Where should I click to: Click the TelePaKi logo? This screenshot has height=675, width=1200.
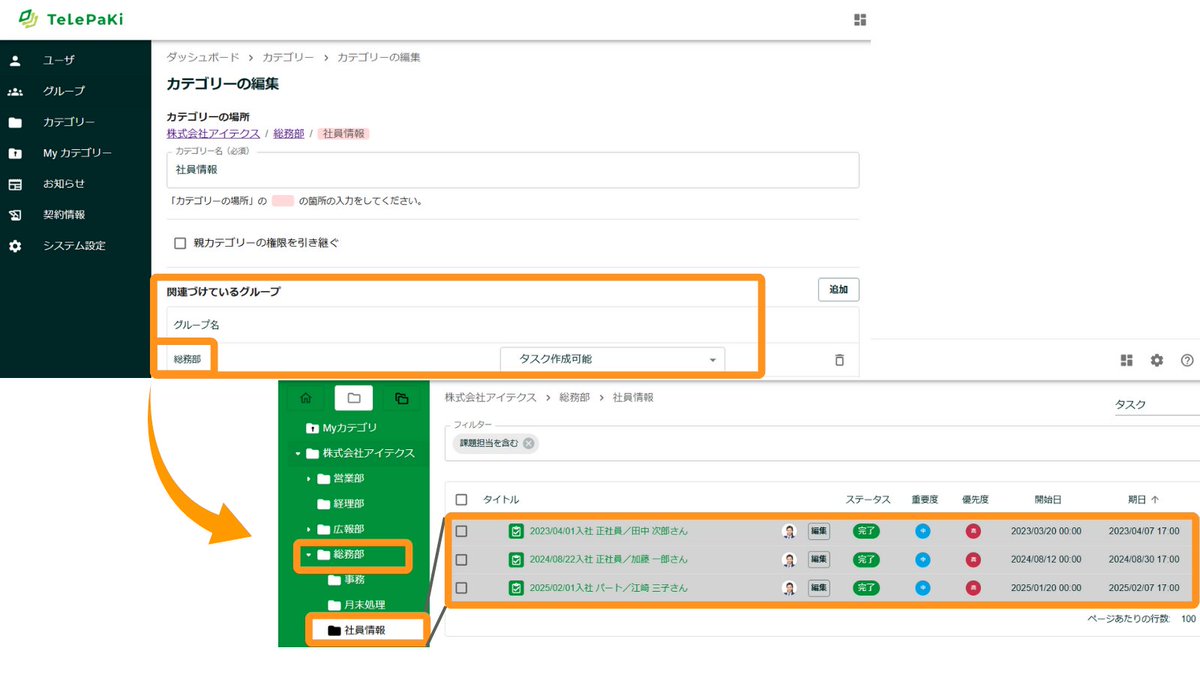click(70, 19)
